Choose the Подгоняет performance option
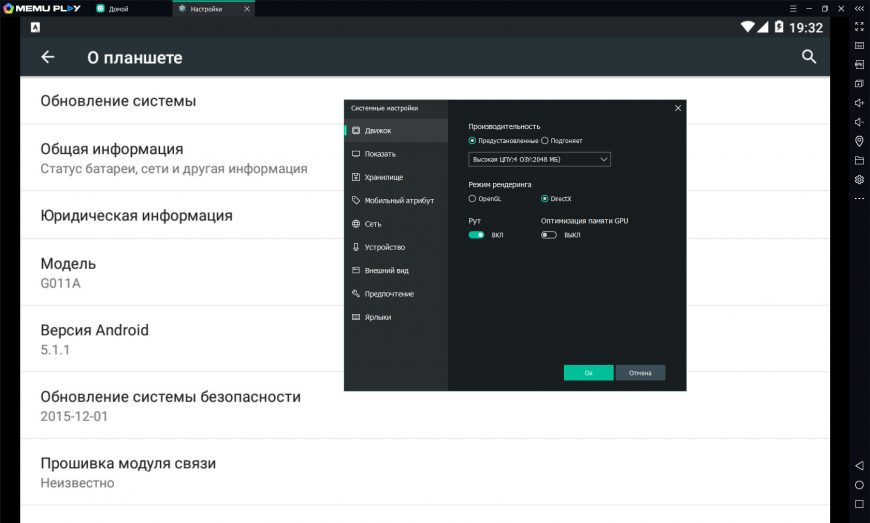 pyautogui.click(x=545, y=141)
